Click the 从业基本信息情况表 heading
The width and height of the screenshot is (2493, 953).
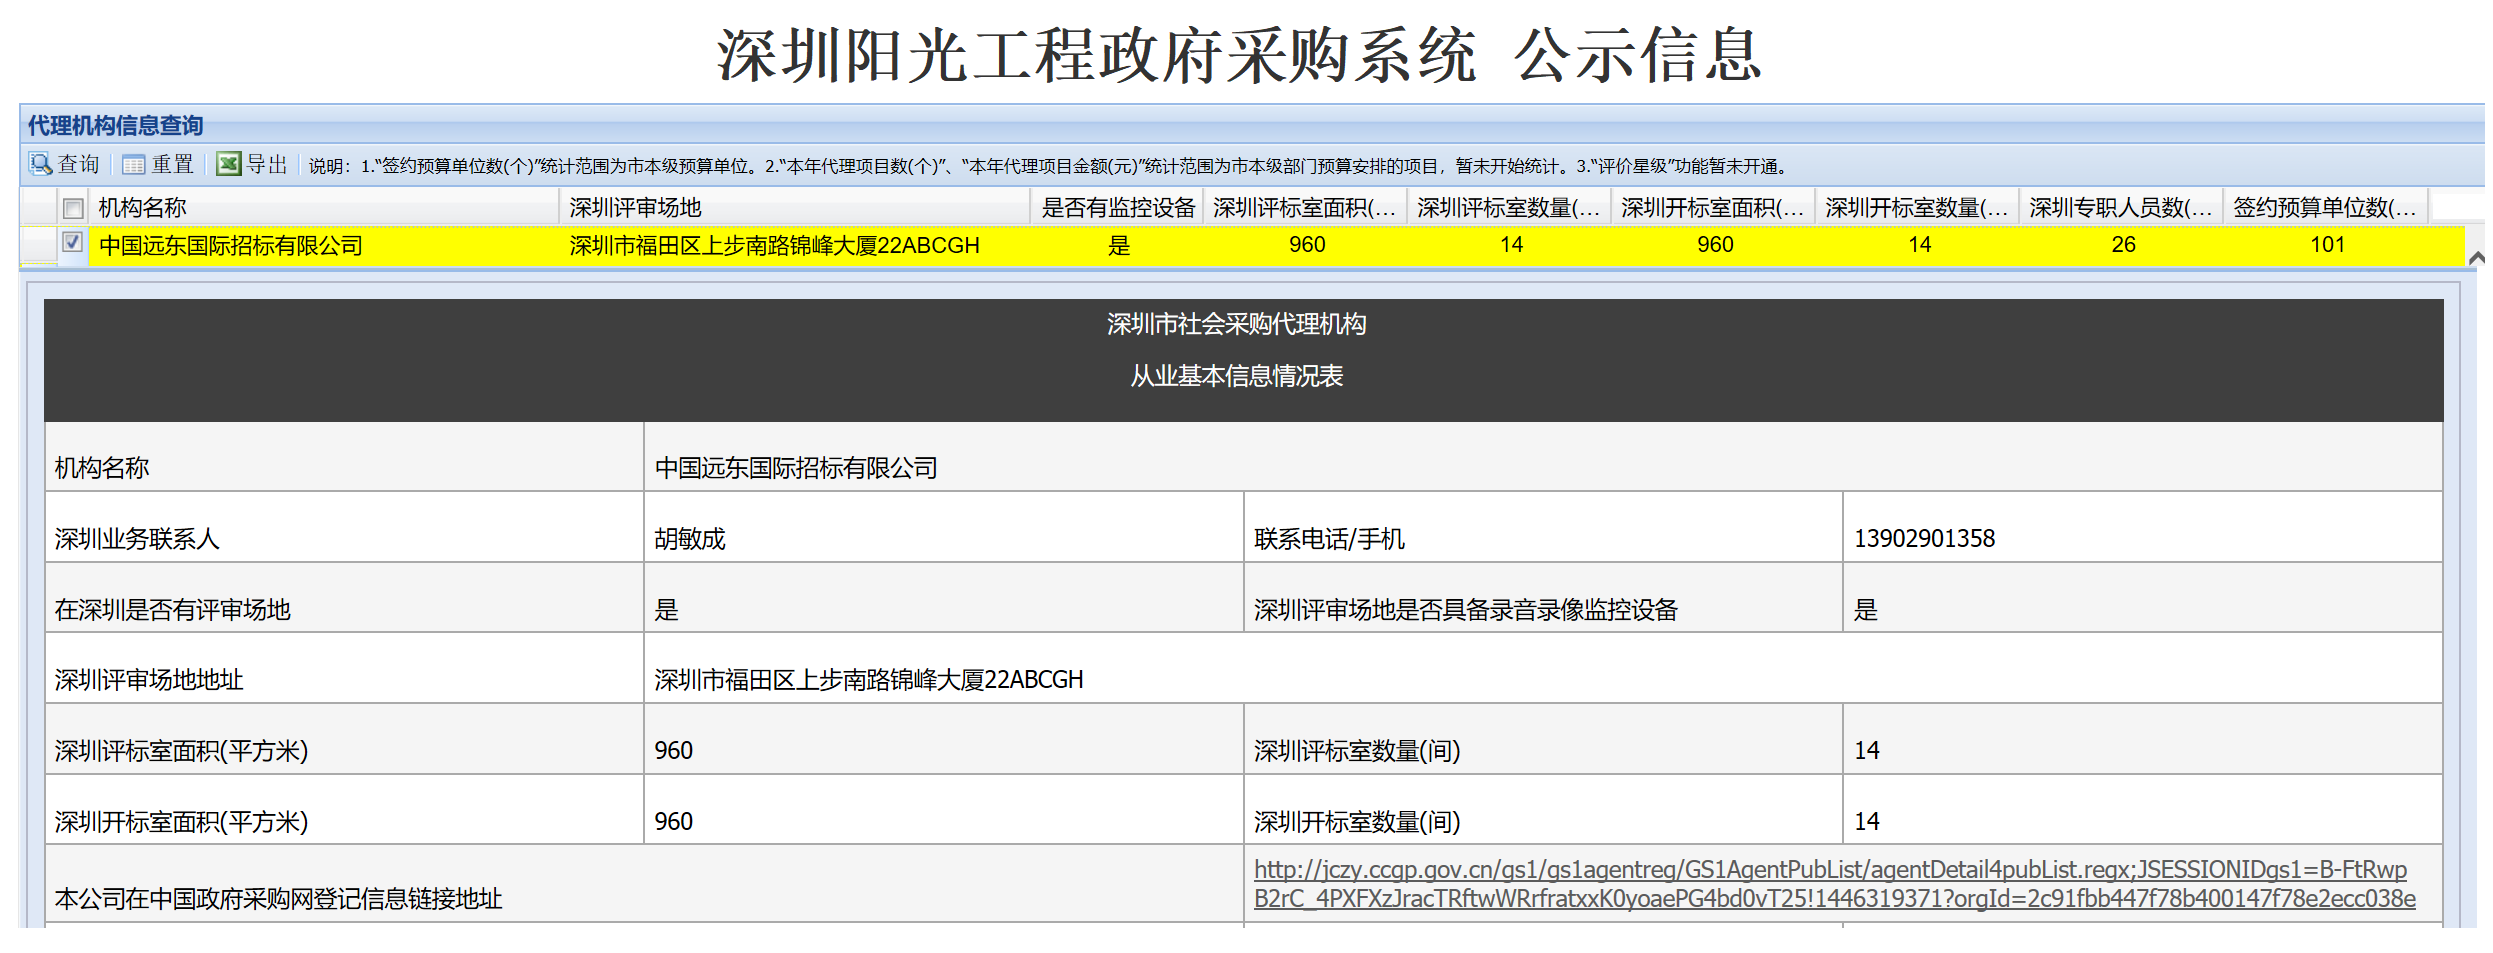tap(1236, 376)
